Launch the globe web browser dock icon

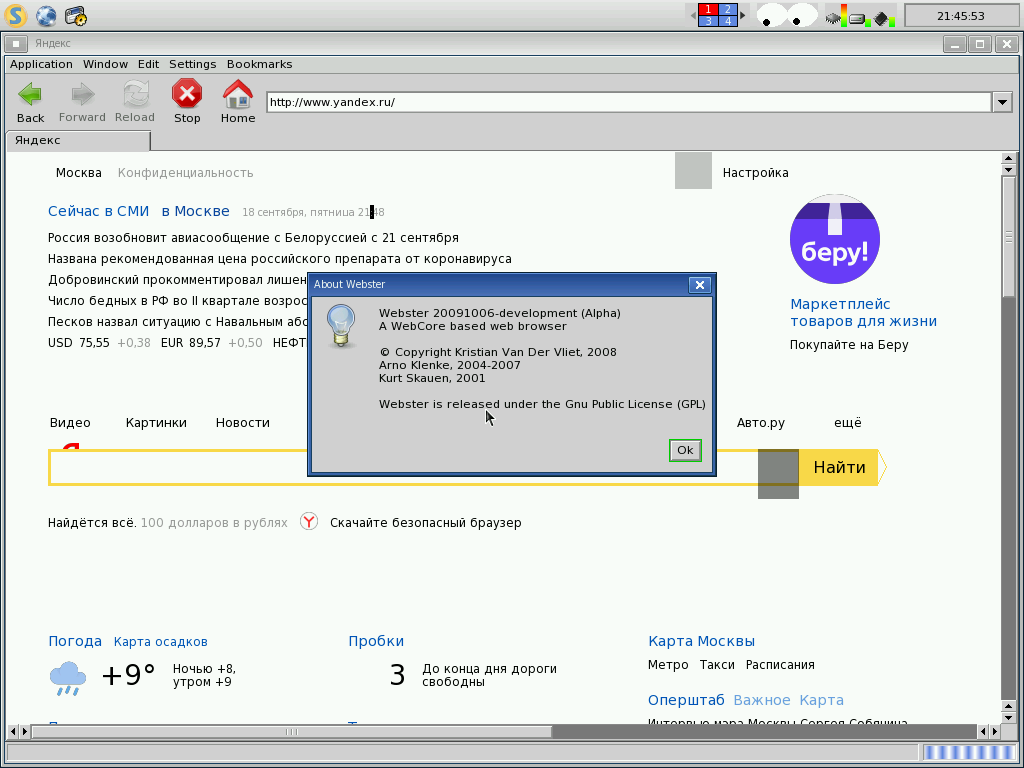(46, 15)
